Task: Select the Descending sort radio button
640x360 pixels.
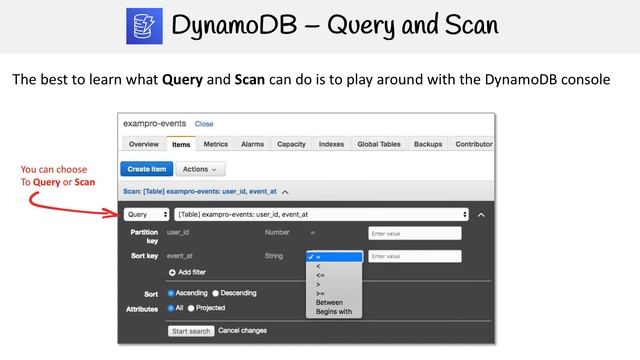Action: tap(216, 293)
